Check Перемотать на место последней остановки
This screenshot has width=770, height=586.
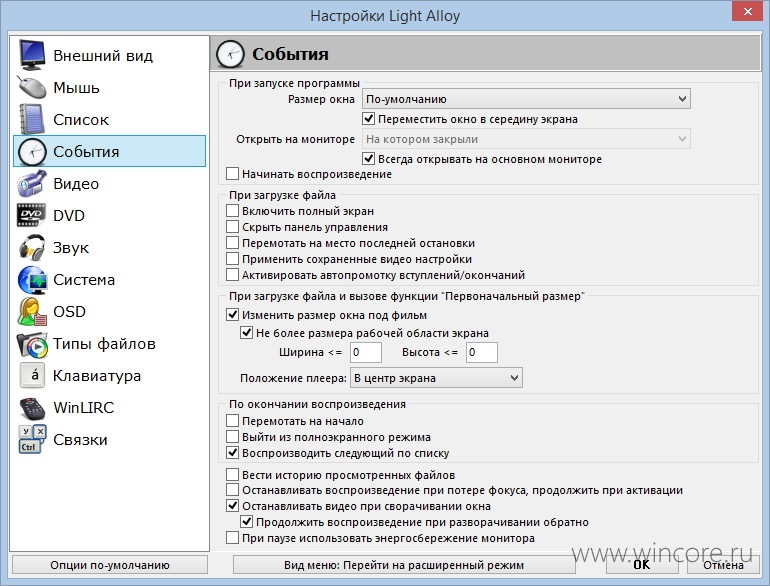point(232,243)
